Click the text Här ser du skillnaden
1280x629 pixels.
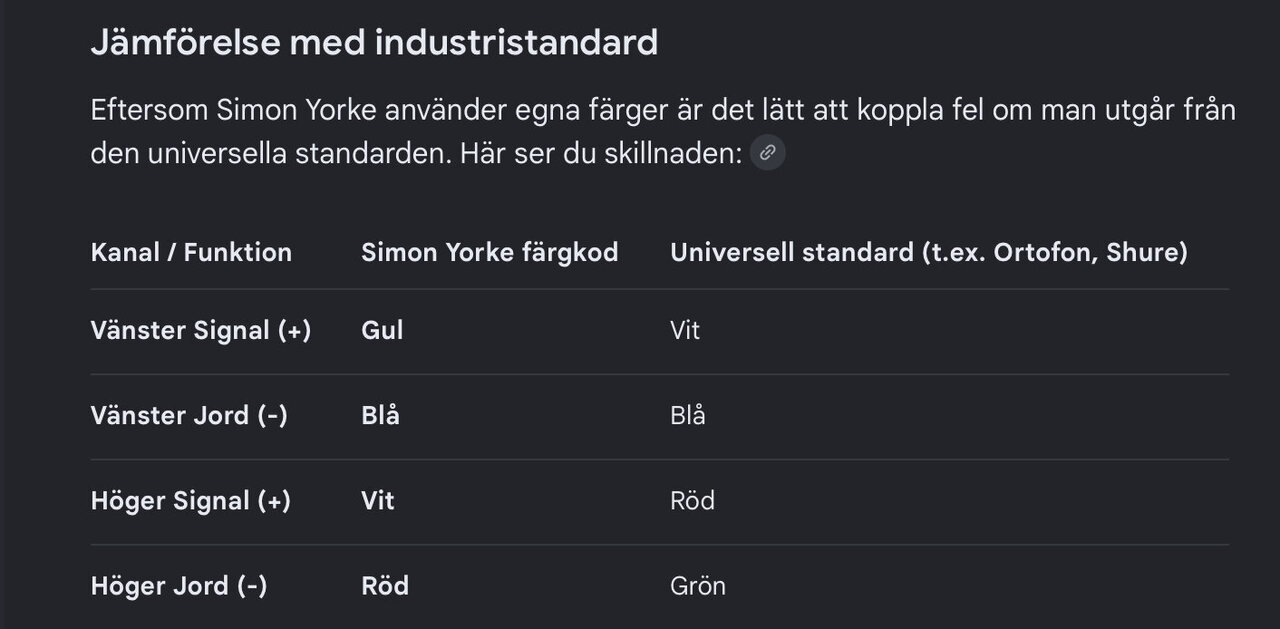point(601,153)
